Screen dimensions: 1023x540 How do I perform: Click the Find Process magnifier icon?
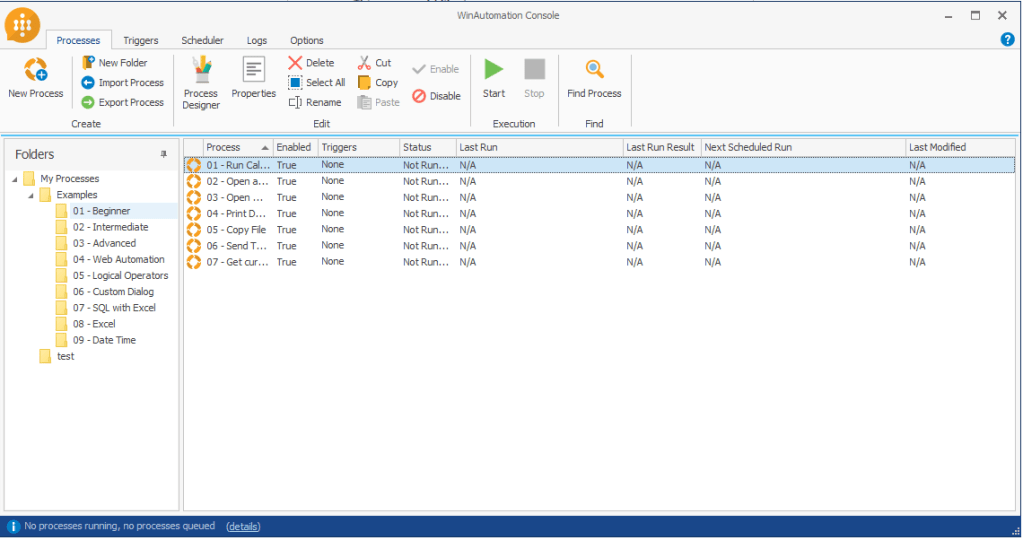point(594,70)
